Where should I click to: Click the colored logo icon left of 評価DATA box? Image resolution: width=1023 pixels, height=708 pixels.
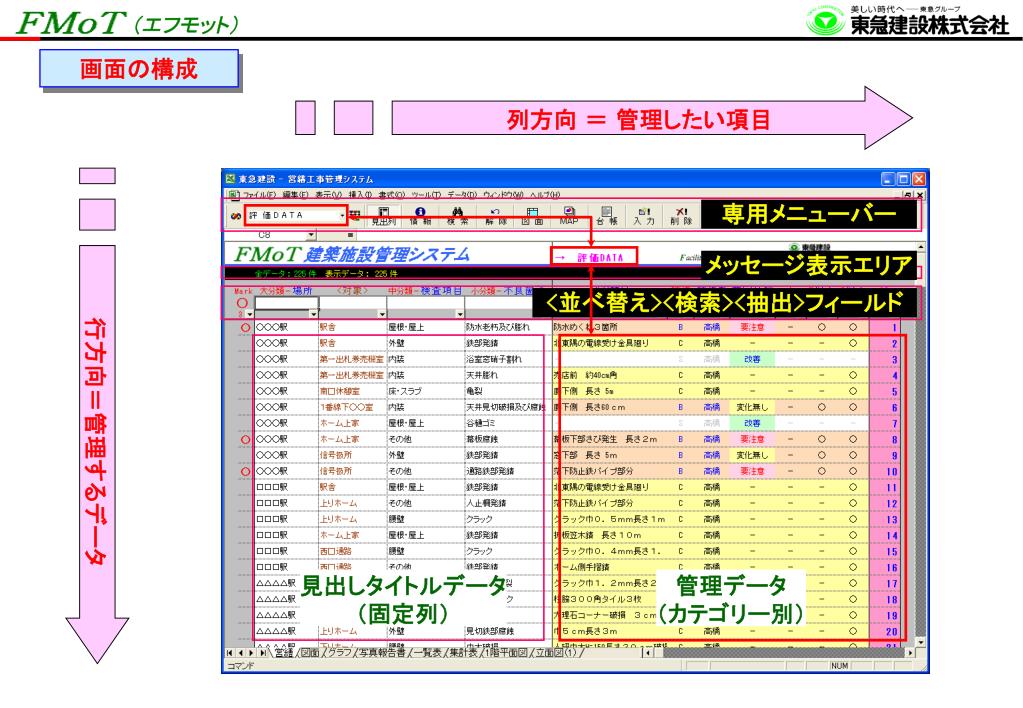click(x=236, y=215)
